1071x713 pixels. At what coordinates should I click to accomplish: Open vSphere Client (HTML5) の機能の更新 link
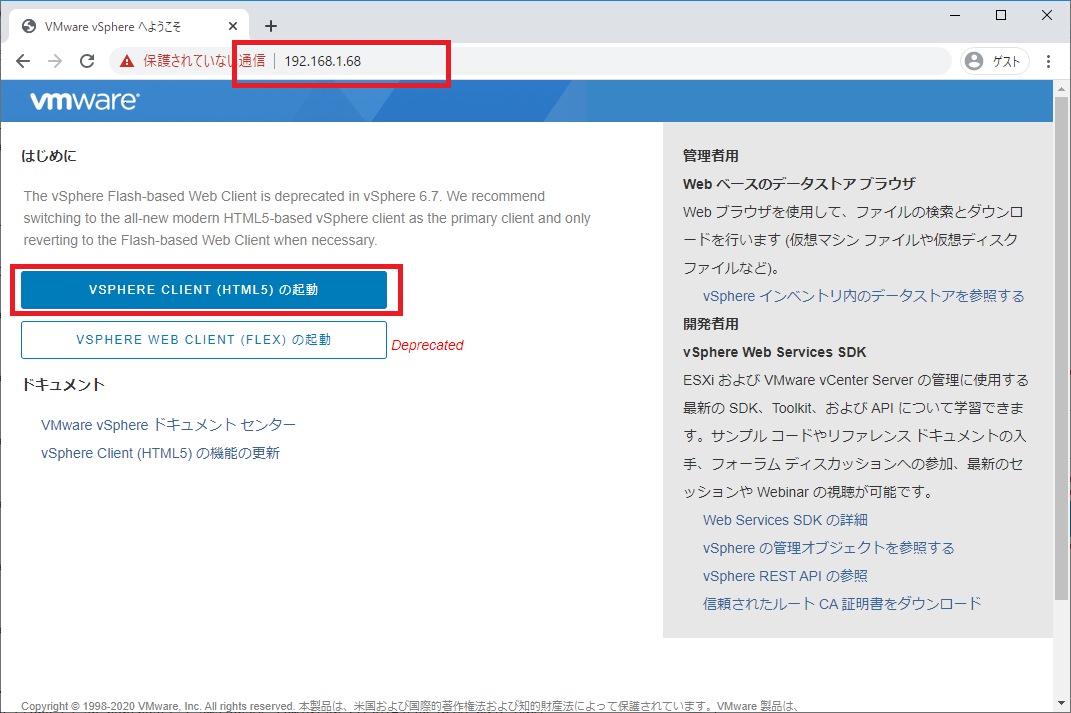coord(161,453)
